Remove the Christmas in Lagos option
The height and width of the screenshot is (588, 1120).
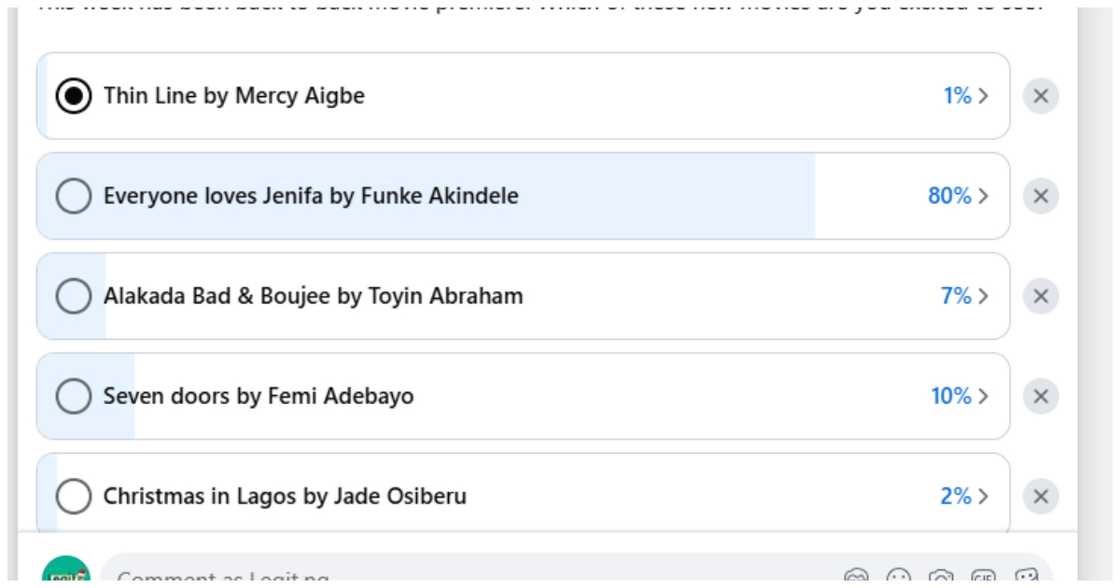point(1040,496)
